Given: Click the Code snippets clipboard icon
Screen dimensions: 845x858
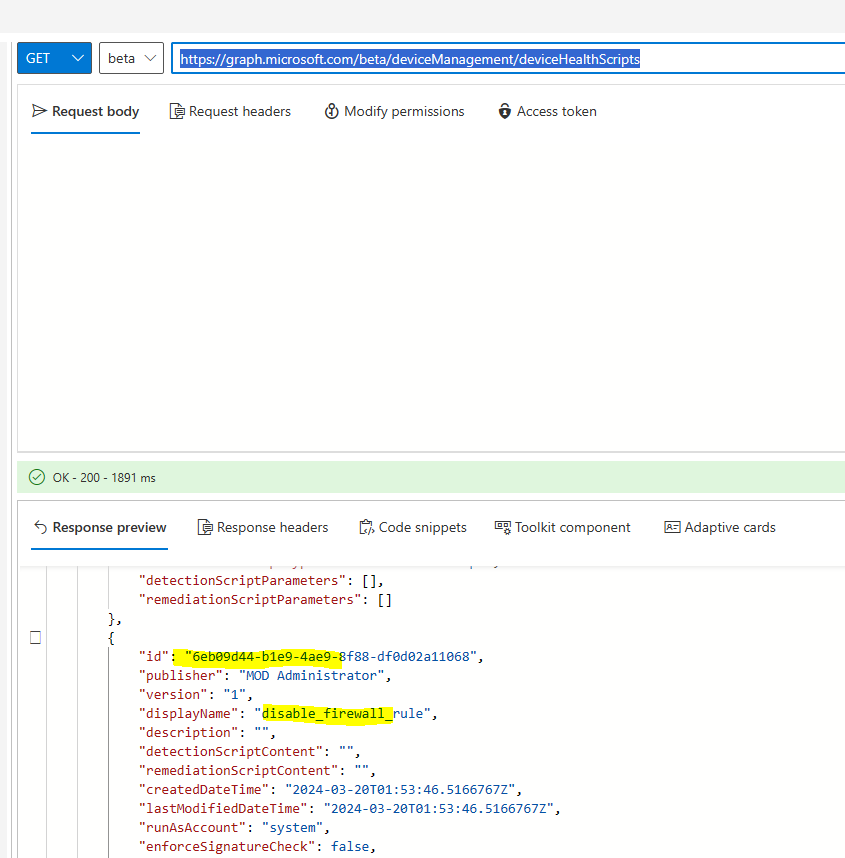Looking at the screenshot, I should (367, 527).
